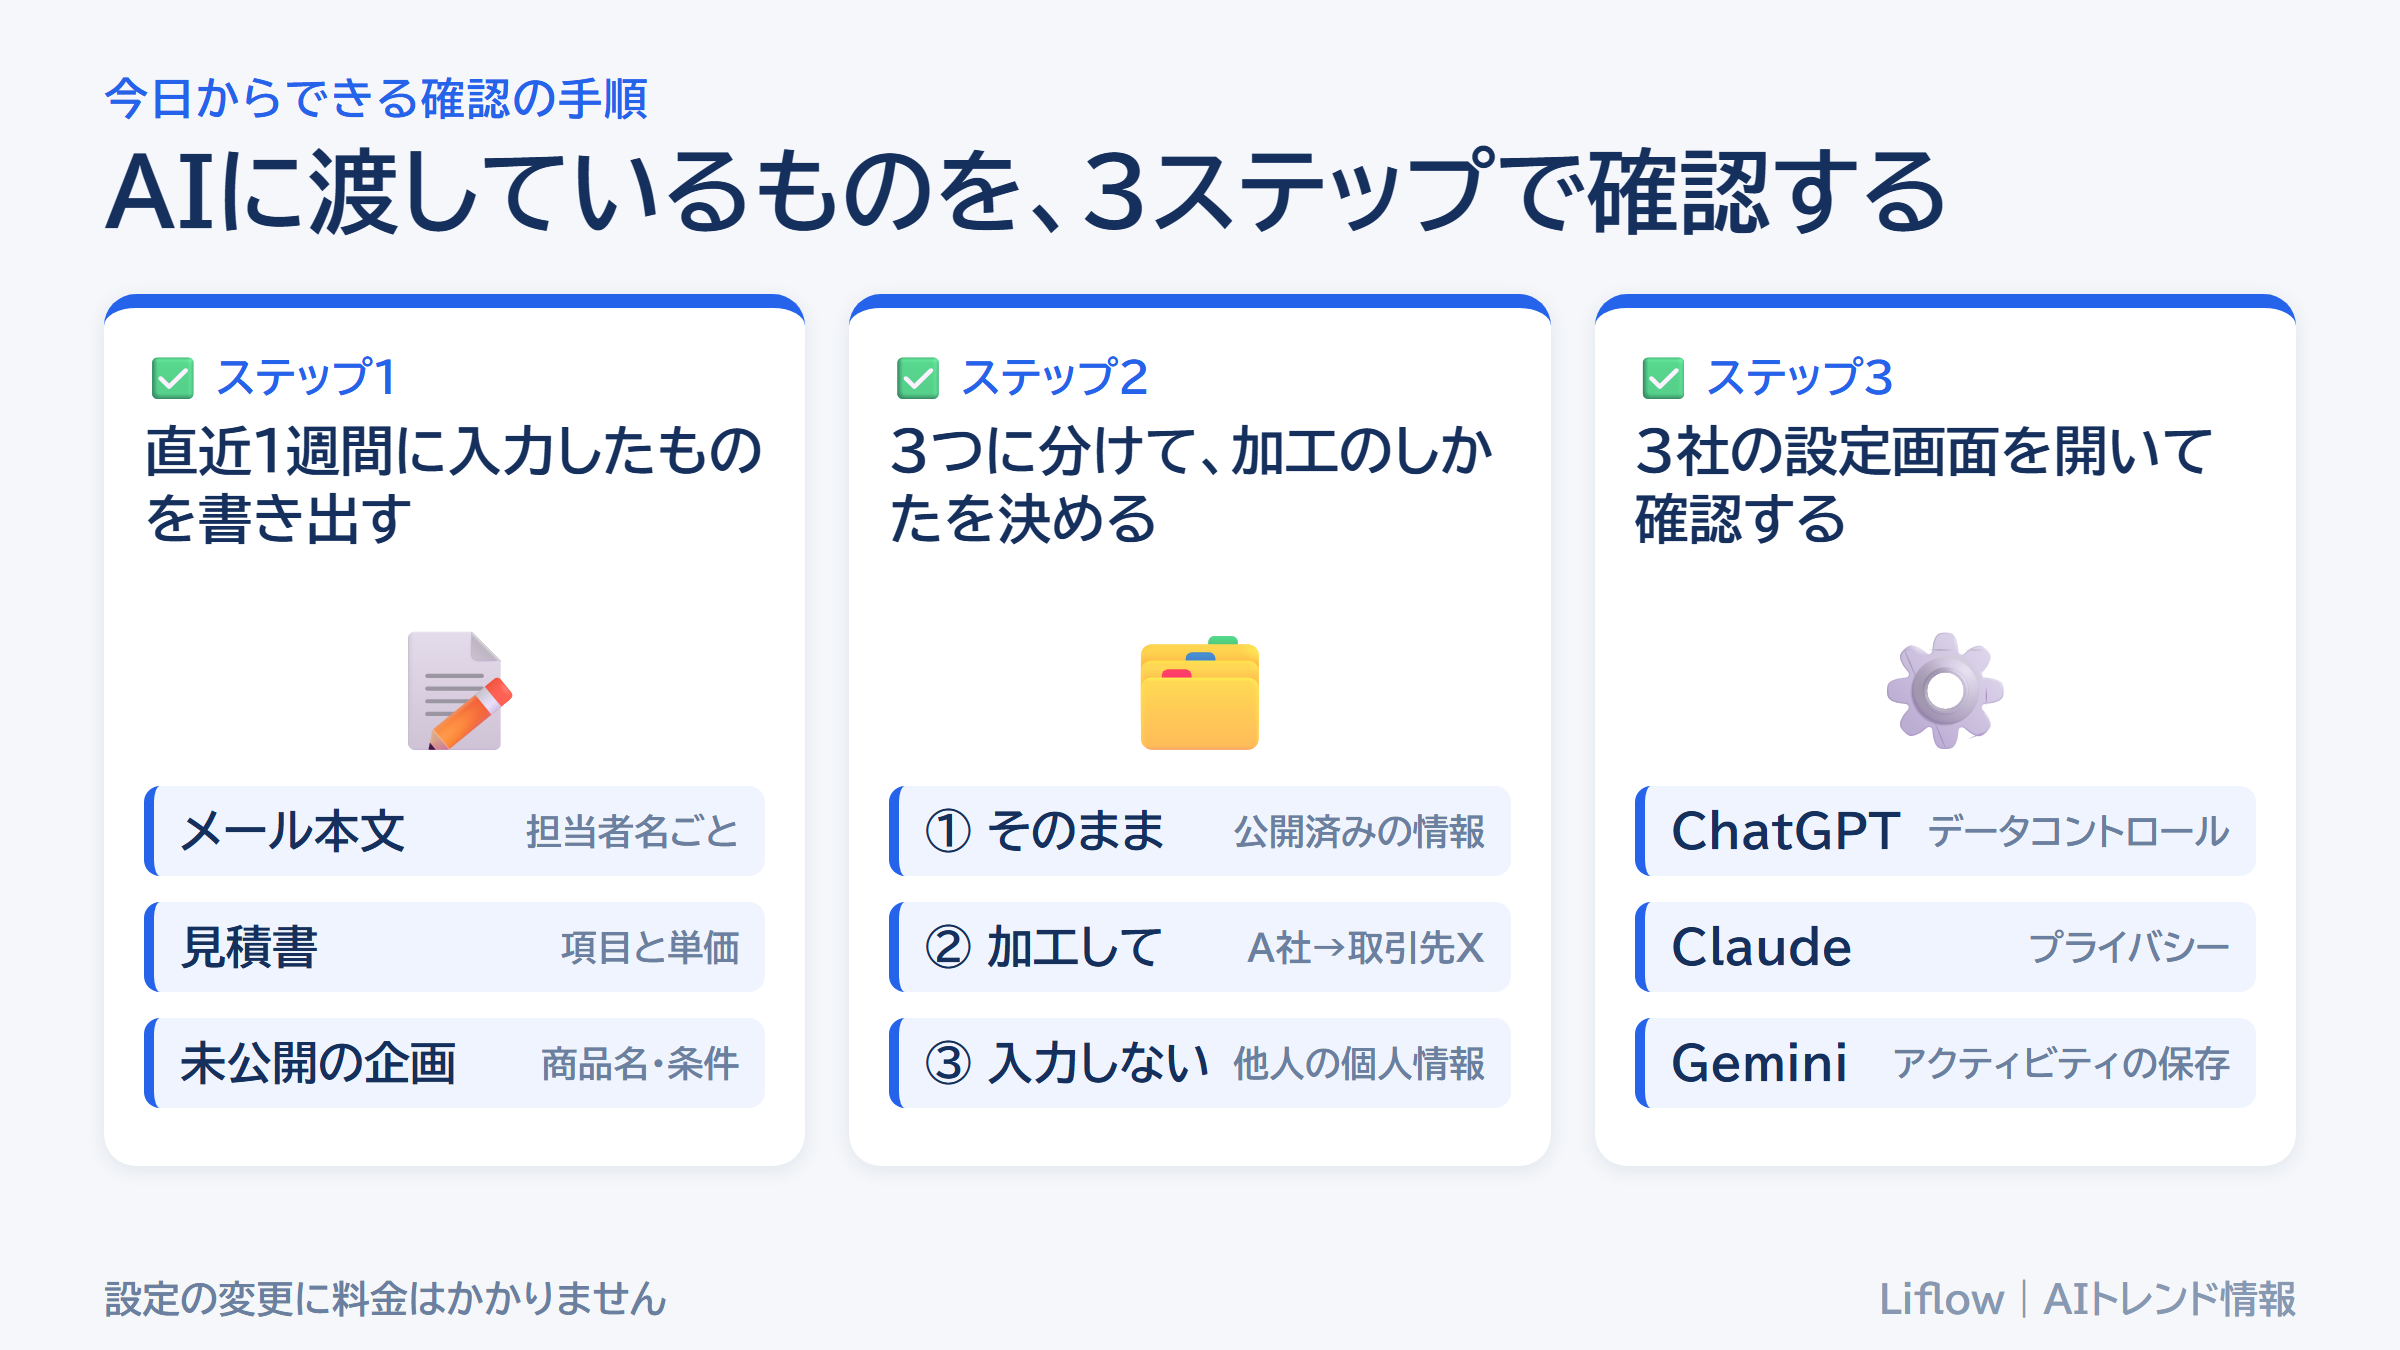Image resolution: width=2400 pixels, height=1350 pixels.
Task: Select the 見積書 item row
Action: tap(454, 947)
